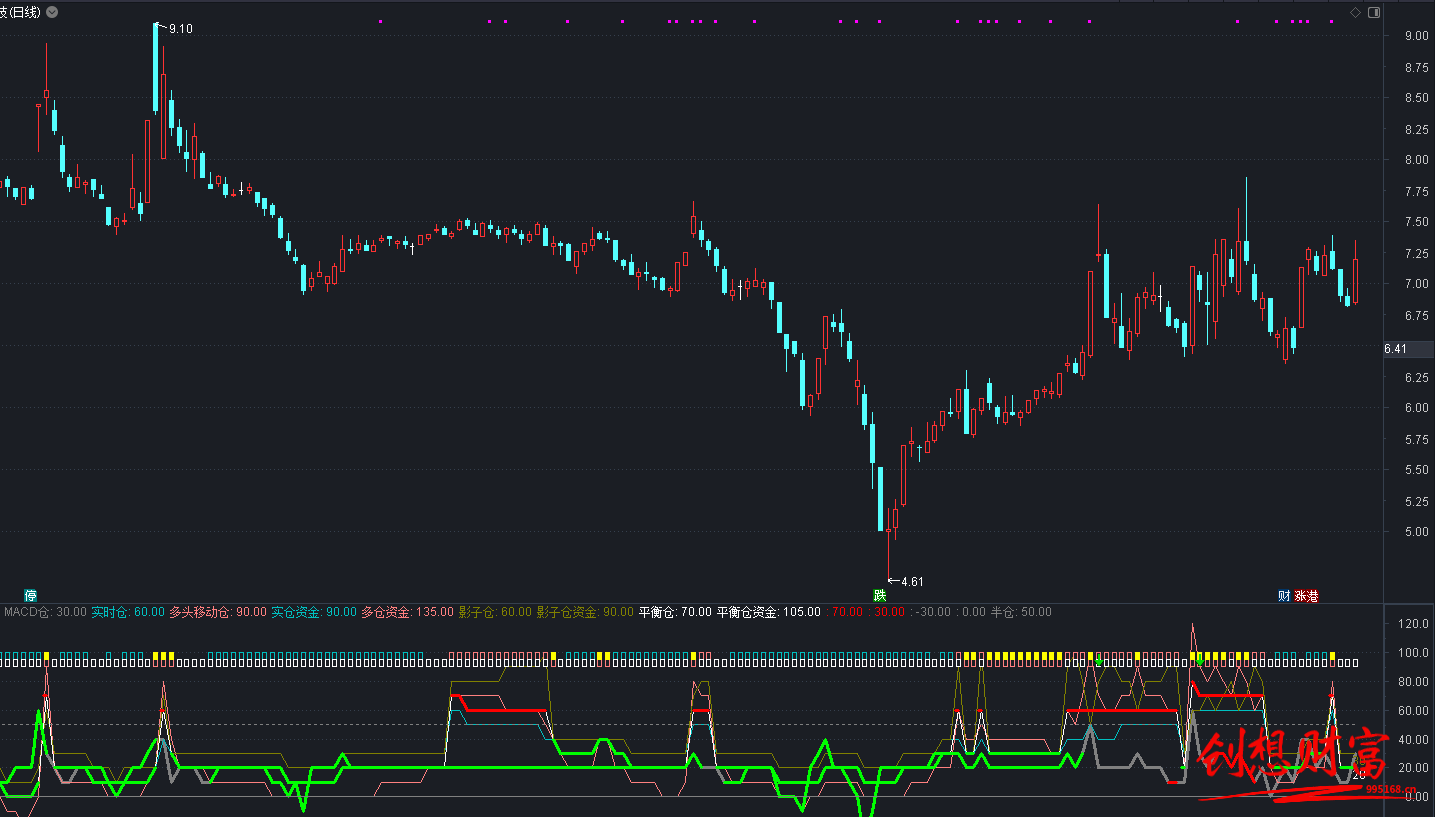Click the blue 财 event marker
Viewport: 1435px width, 817px height.
coord(1284,595)
